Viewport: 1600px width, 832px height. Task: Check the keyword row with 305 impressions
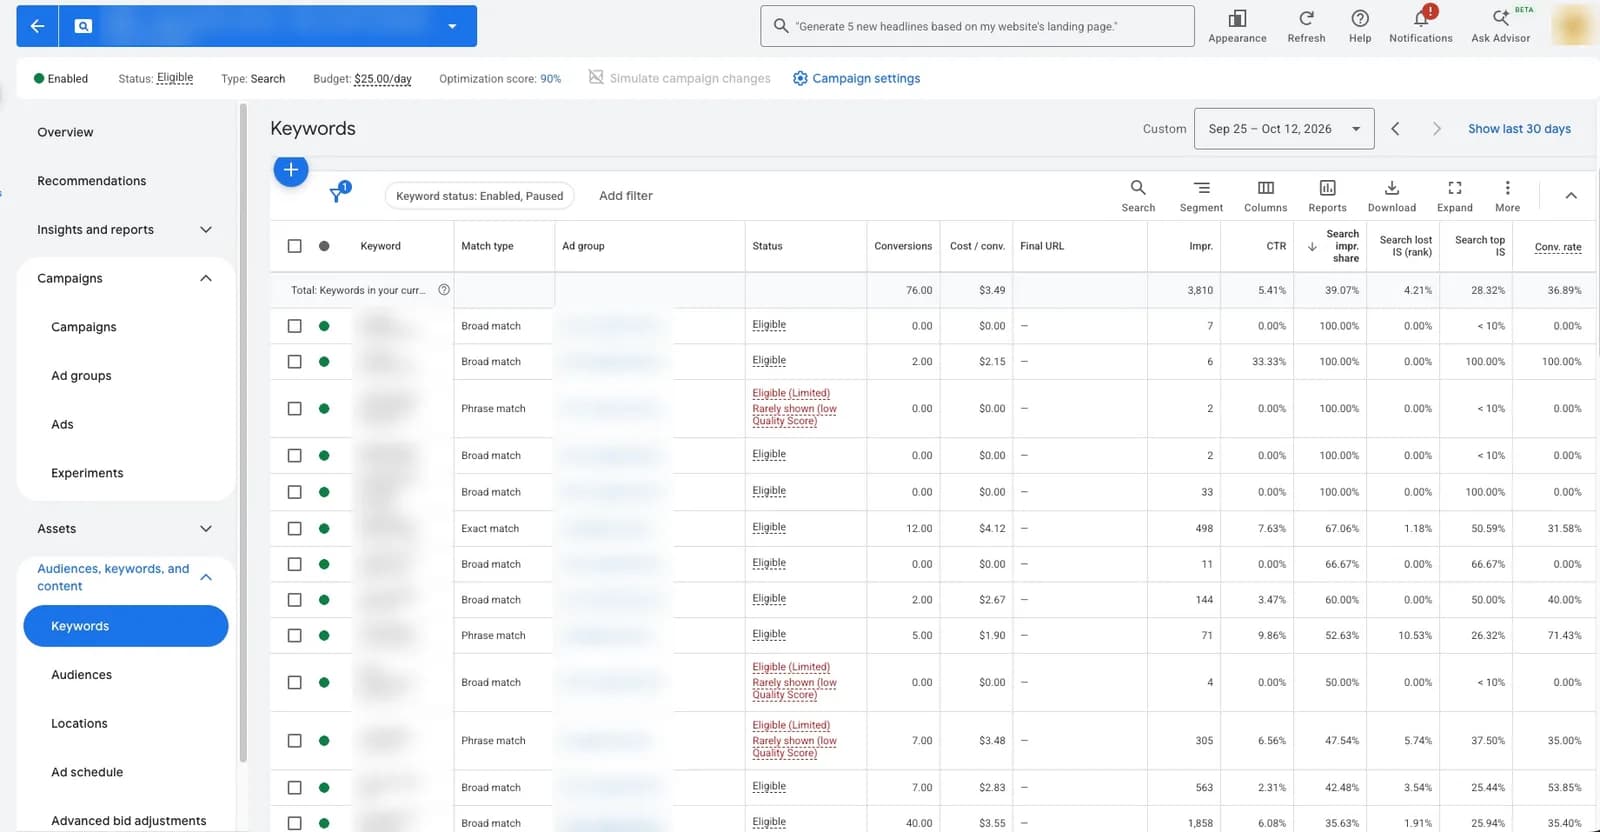click(294, 741)
